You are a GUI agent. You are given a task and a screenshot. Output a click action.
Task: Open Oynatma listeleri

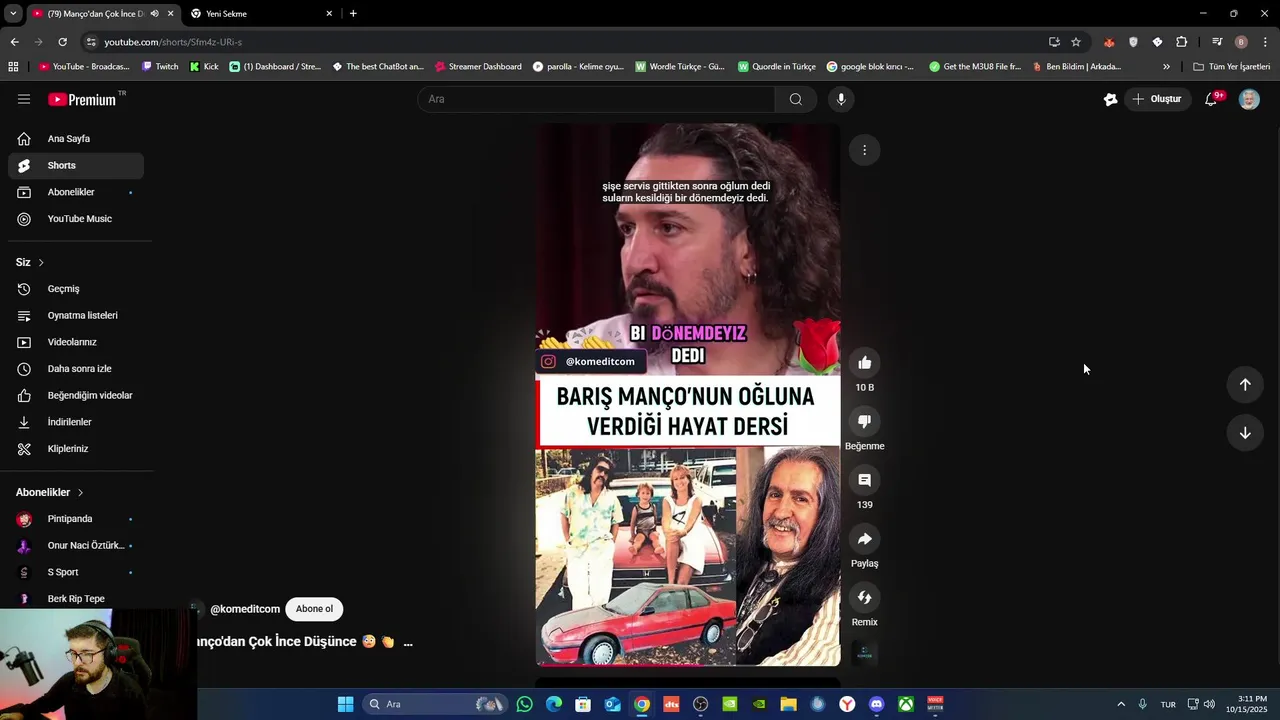click(76, 316)
